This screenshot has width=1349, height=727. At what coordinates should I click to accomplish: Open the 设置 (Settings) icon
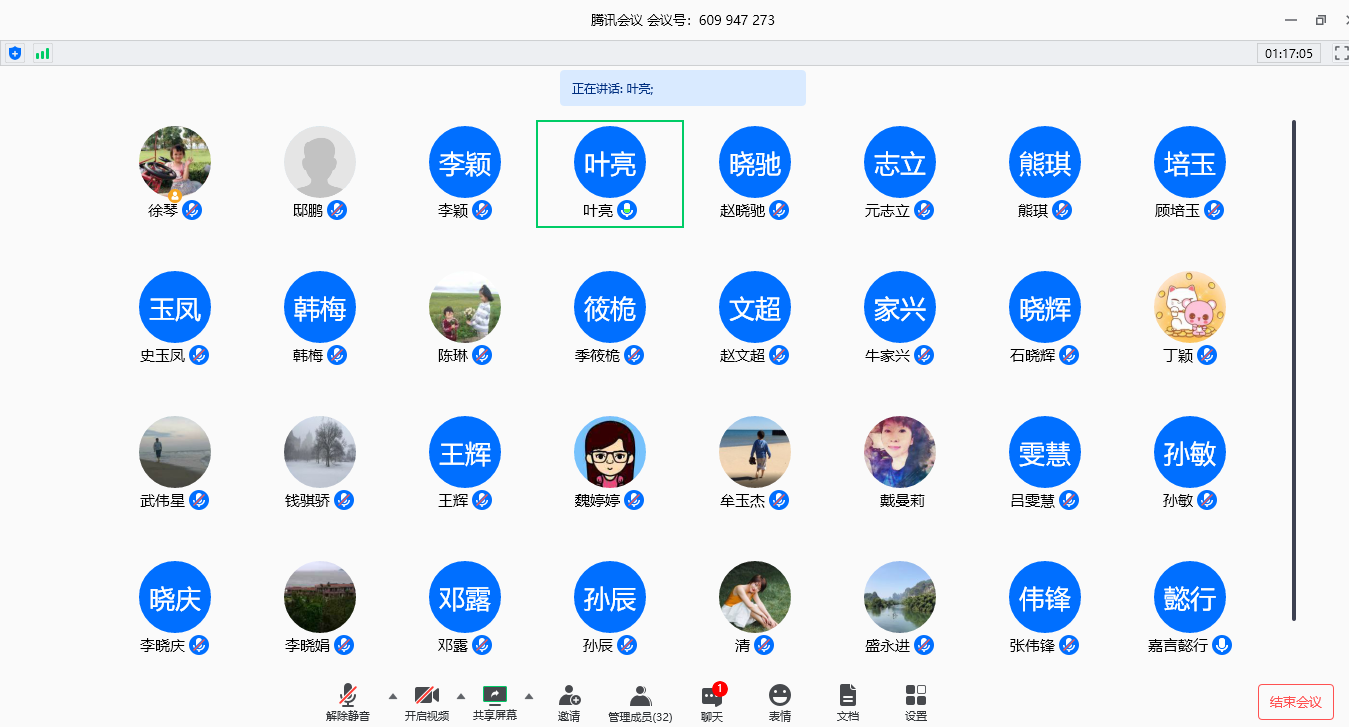click(x=916, y=701)
